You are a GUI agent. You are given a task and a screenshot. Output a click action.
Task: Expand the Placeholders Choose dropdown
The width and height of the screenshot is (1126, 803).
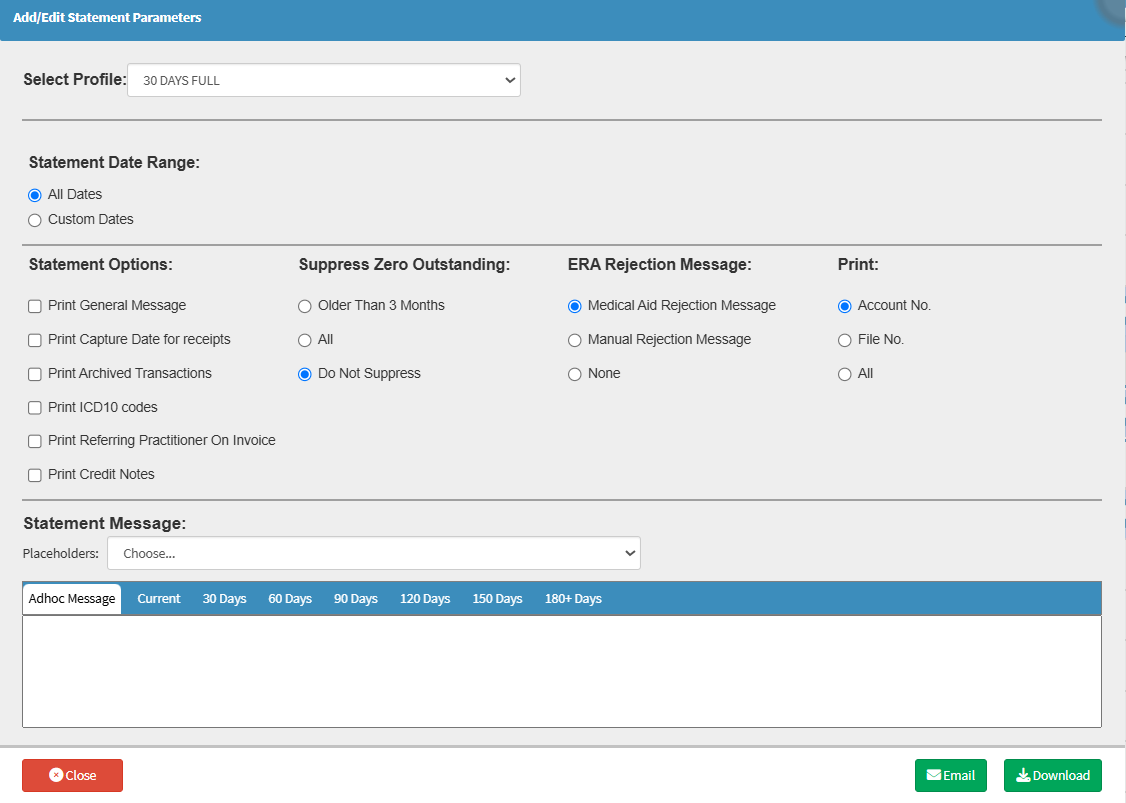tap(373, 553)
